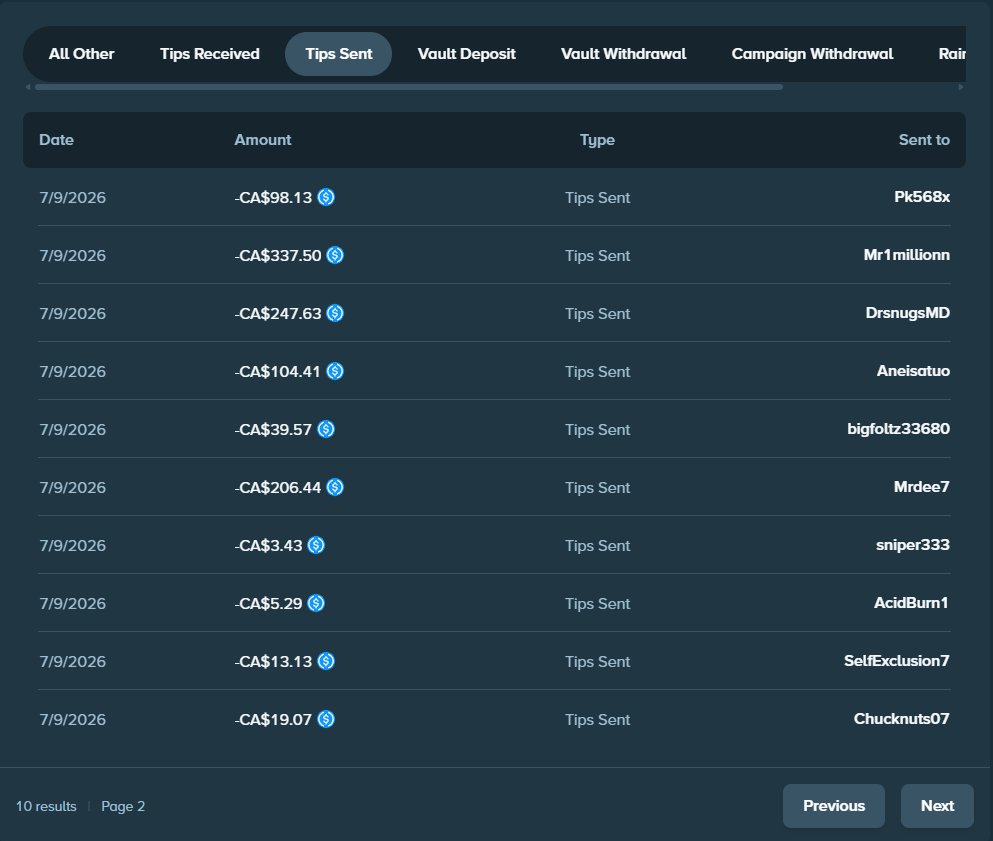Open recipient AcidBurn1
The height and width of the screenshot is (841, 993).
(x=911, y=602)
